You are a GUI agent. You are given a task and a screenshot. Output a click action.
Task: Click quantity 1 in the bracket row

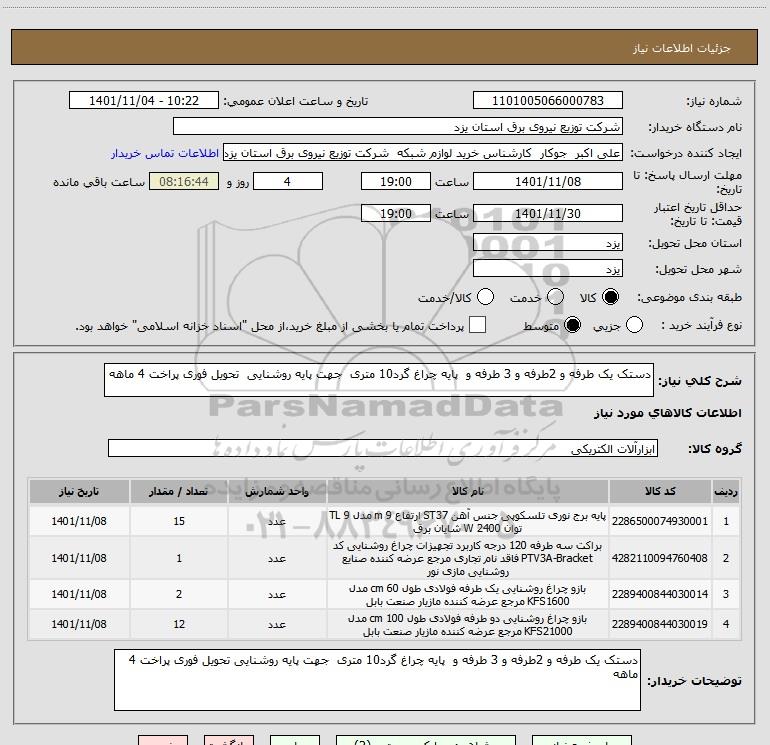179,558
